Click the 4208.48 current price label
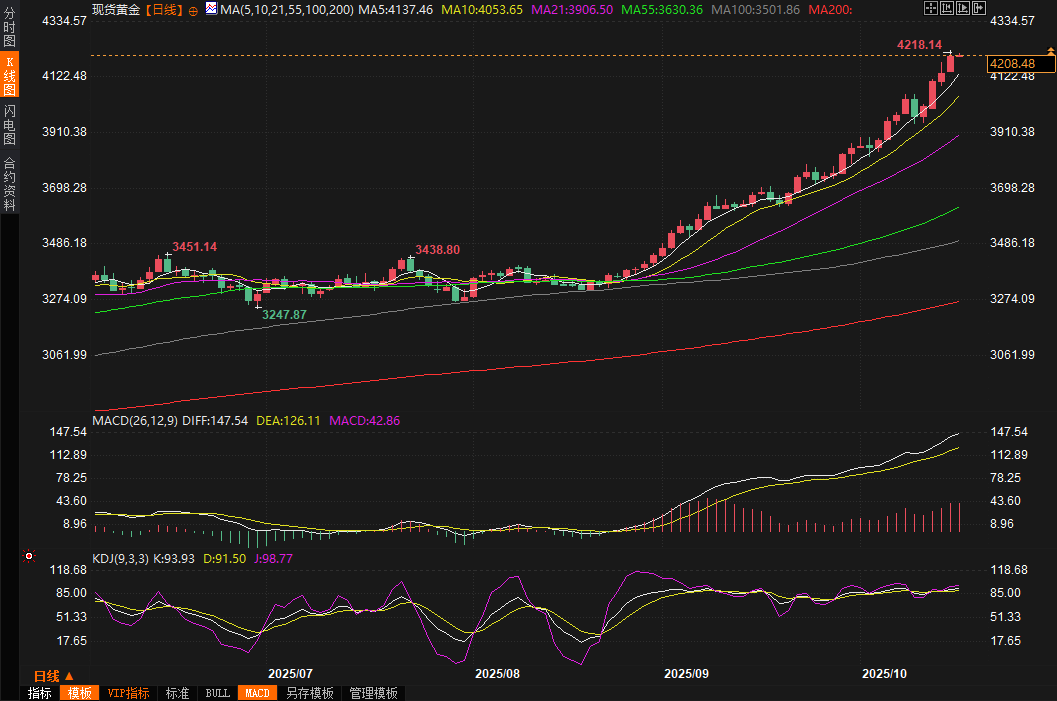1057x701 pixels. pos(1020,64)
